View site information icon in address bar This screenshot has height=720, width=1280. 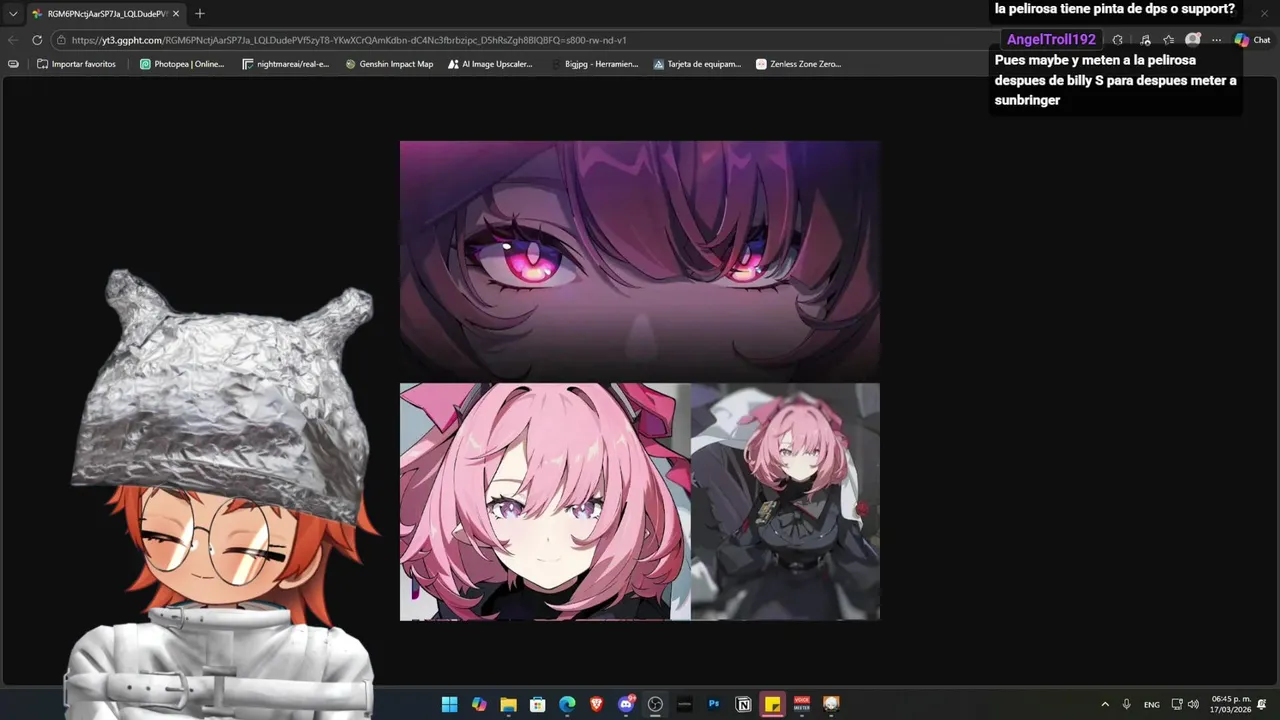click(62, 40)
